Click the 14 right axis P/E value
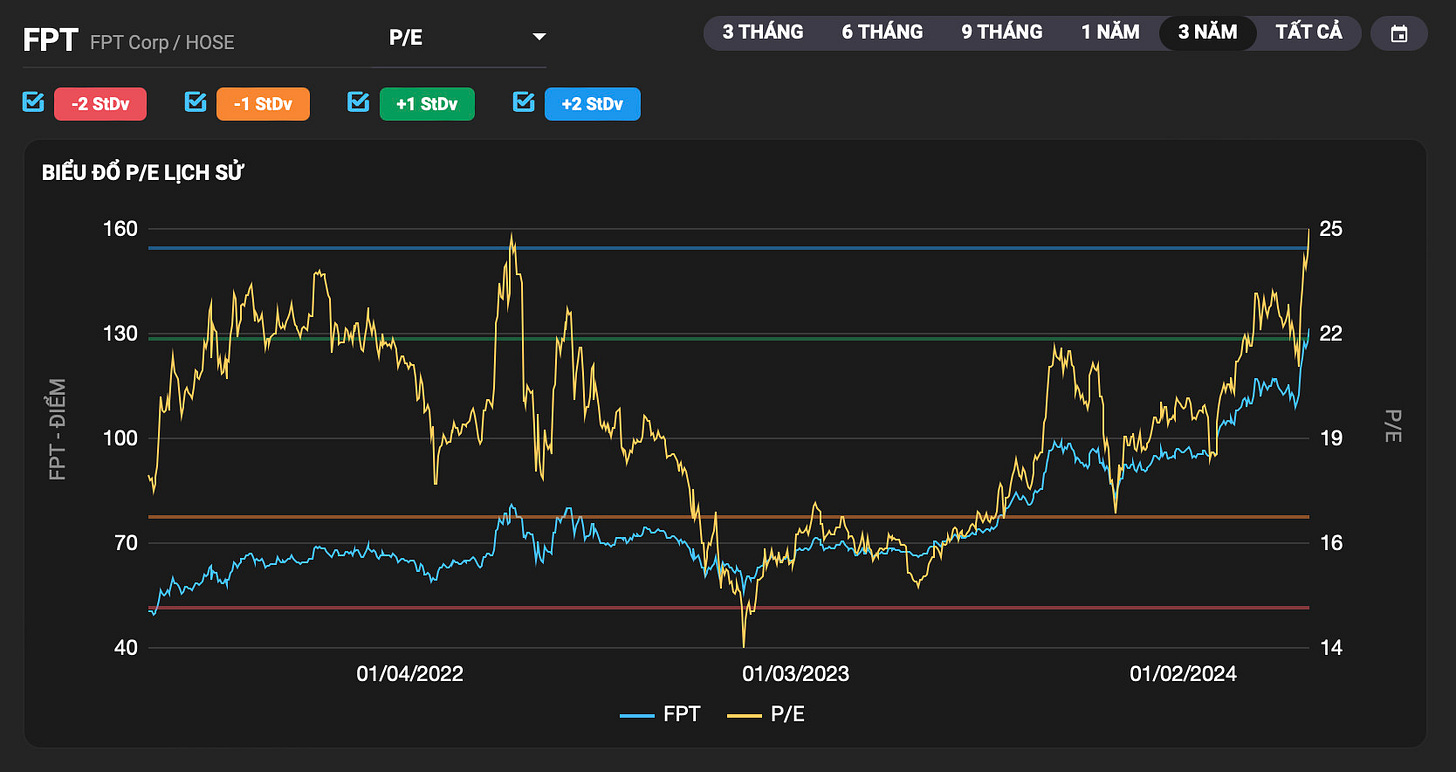The height and width of the screenshot is (772, 1456). [1331, 648]
